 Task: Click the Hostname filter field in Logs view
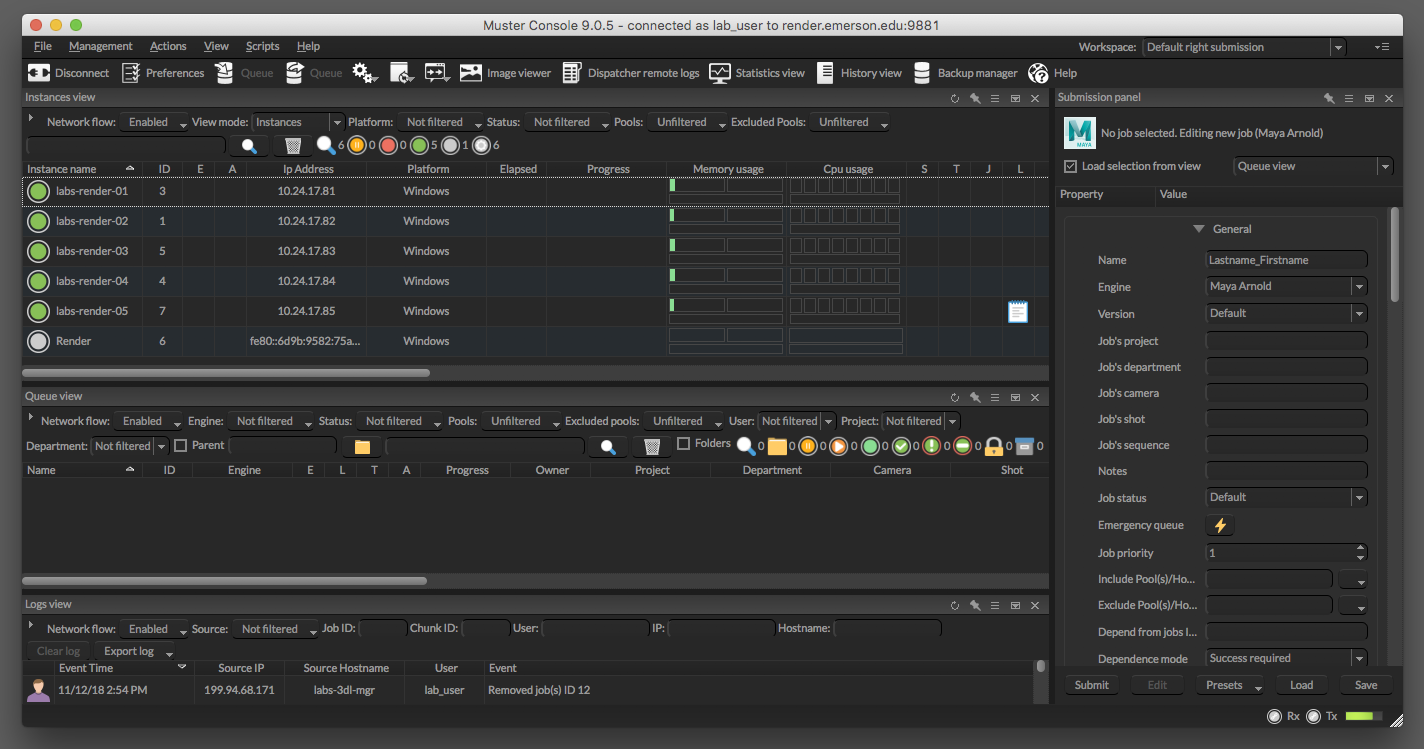888,629
